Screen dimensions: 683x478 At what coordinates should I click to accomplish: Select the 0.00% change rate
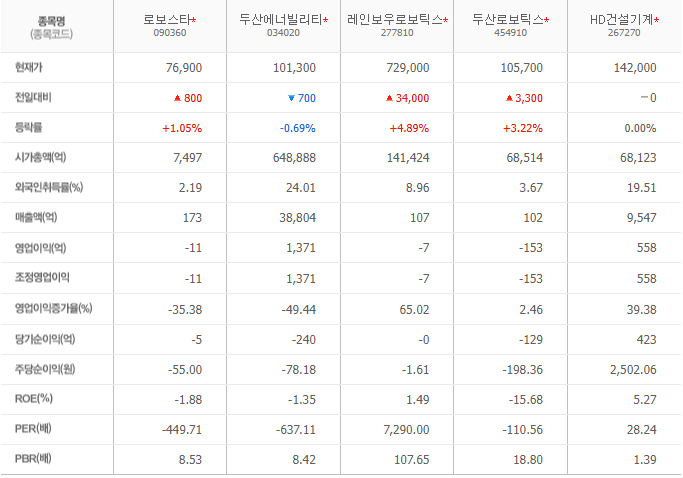(640, 128)
